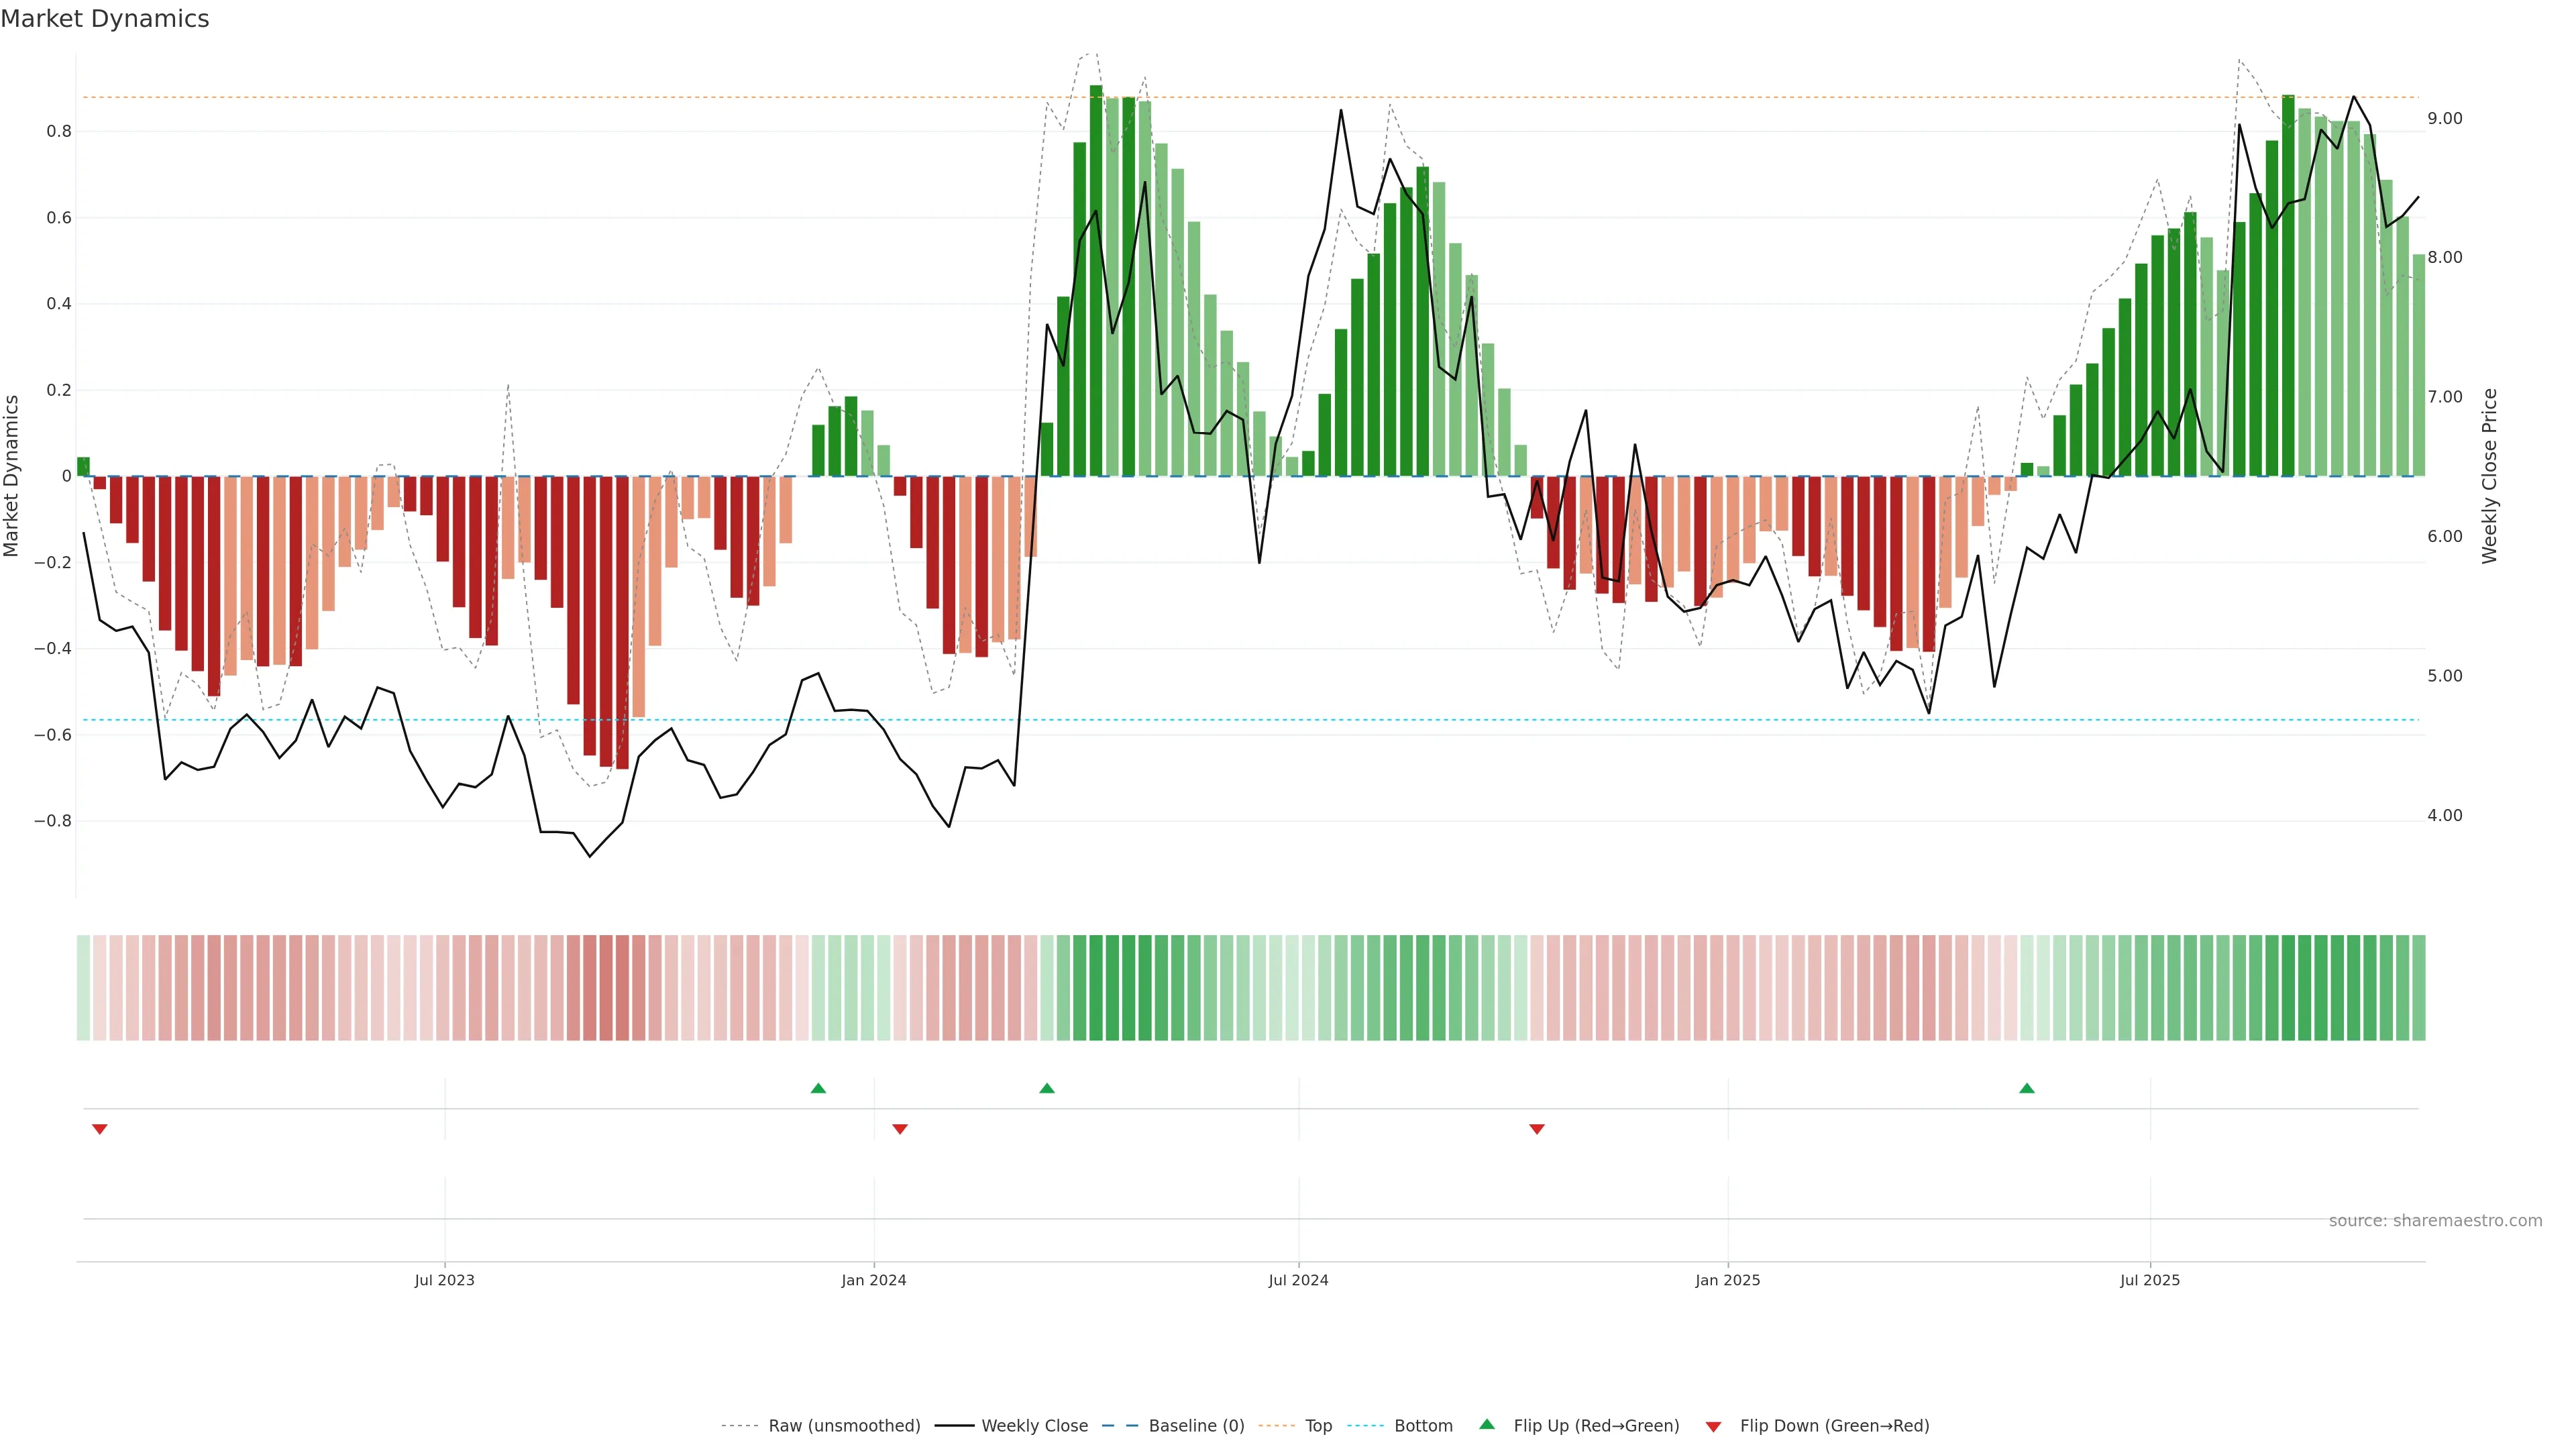
Task: Toggle the Baseline (0) legend entry
Action: [1196, 1426]
